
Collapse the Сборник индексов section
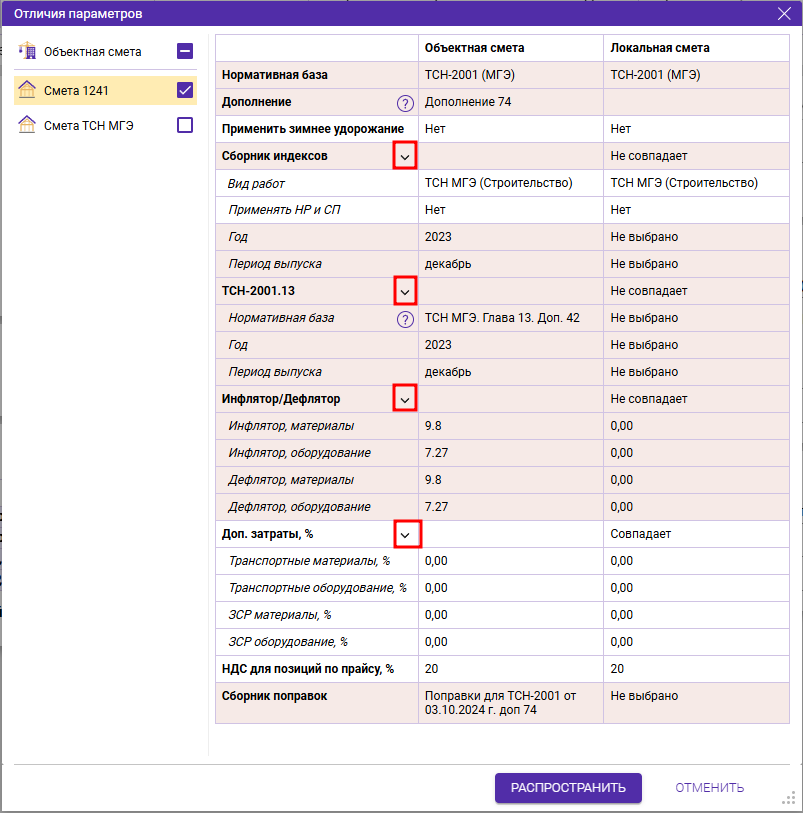point(405,156)
